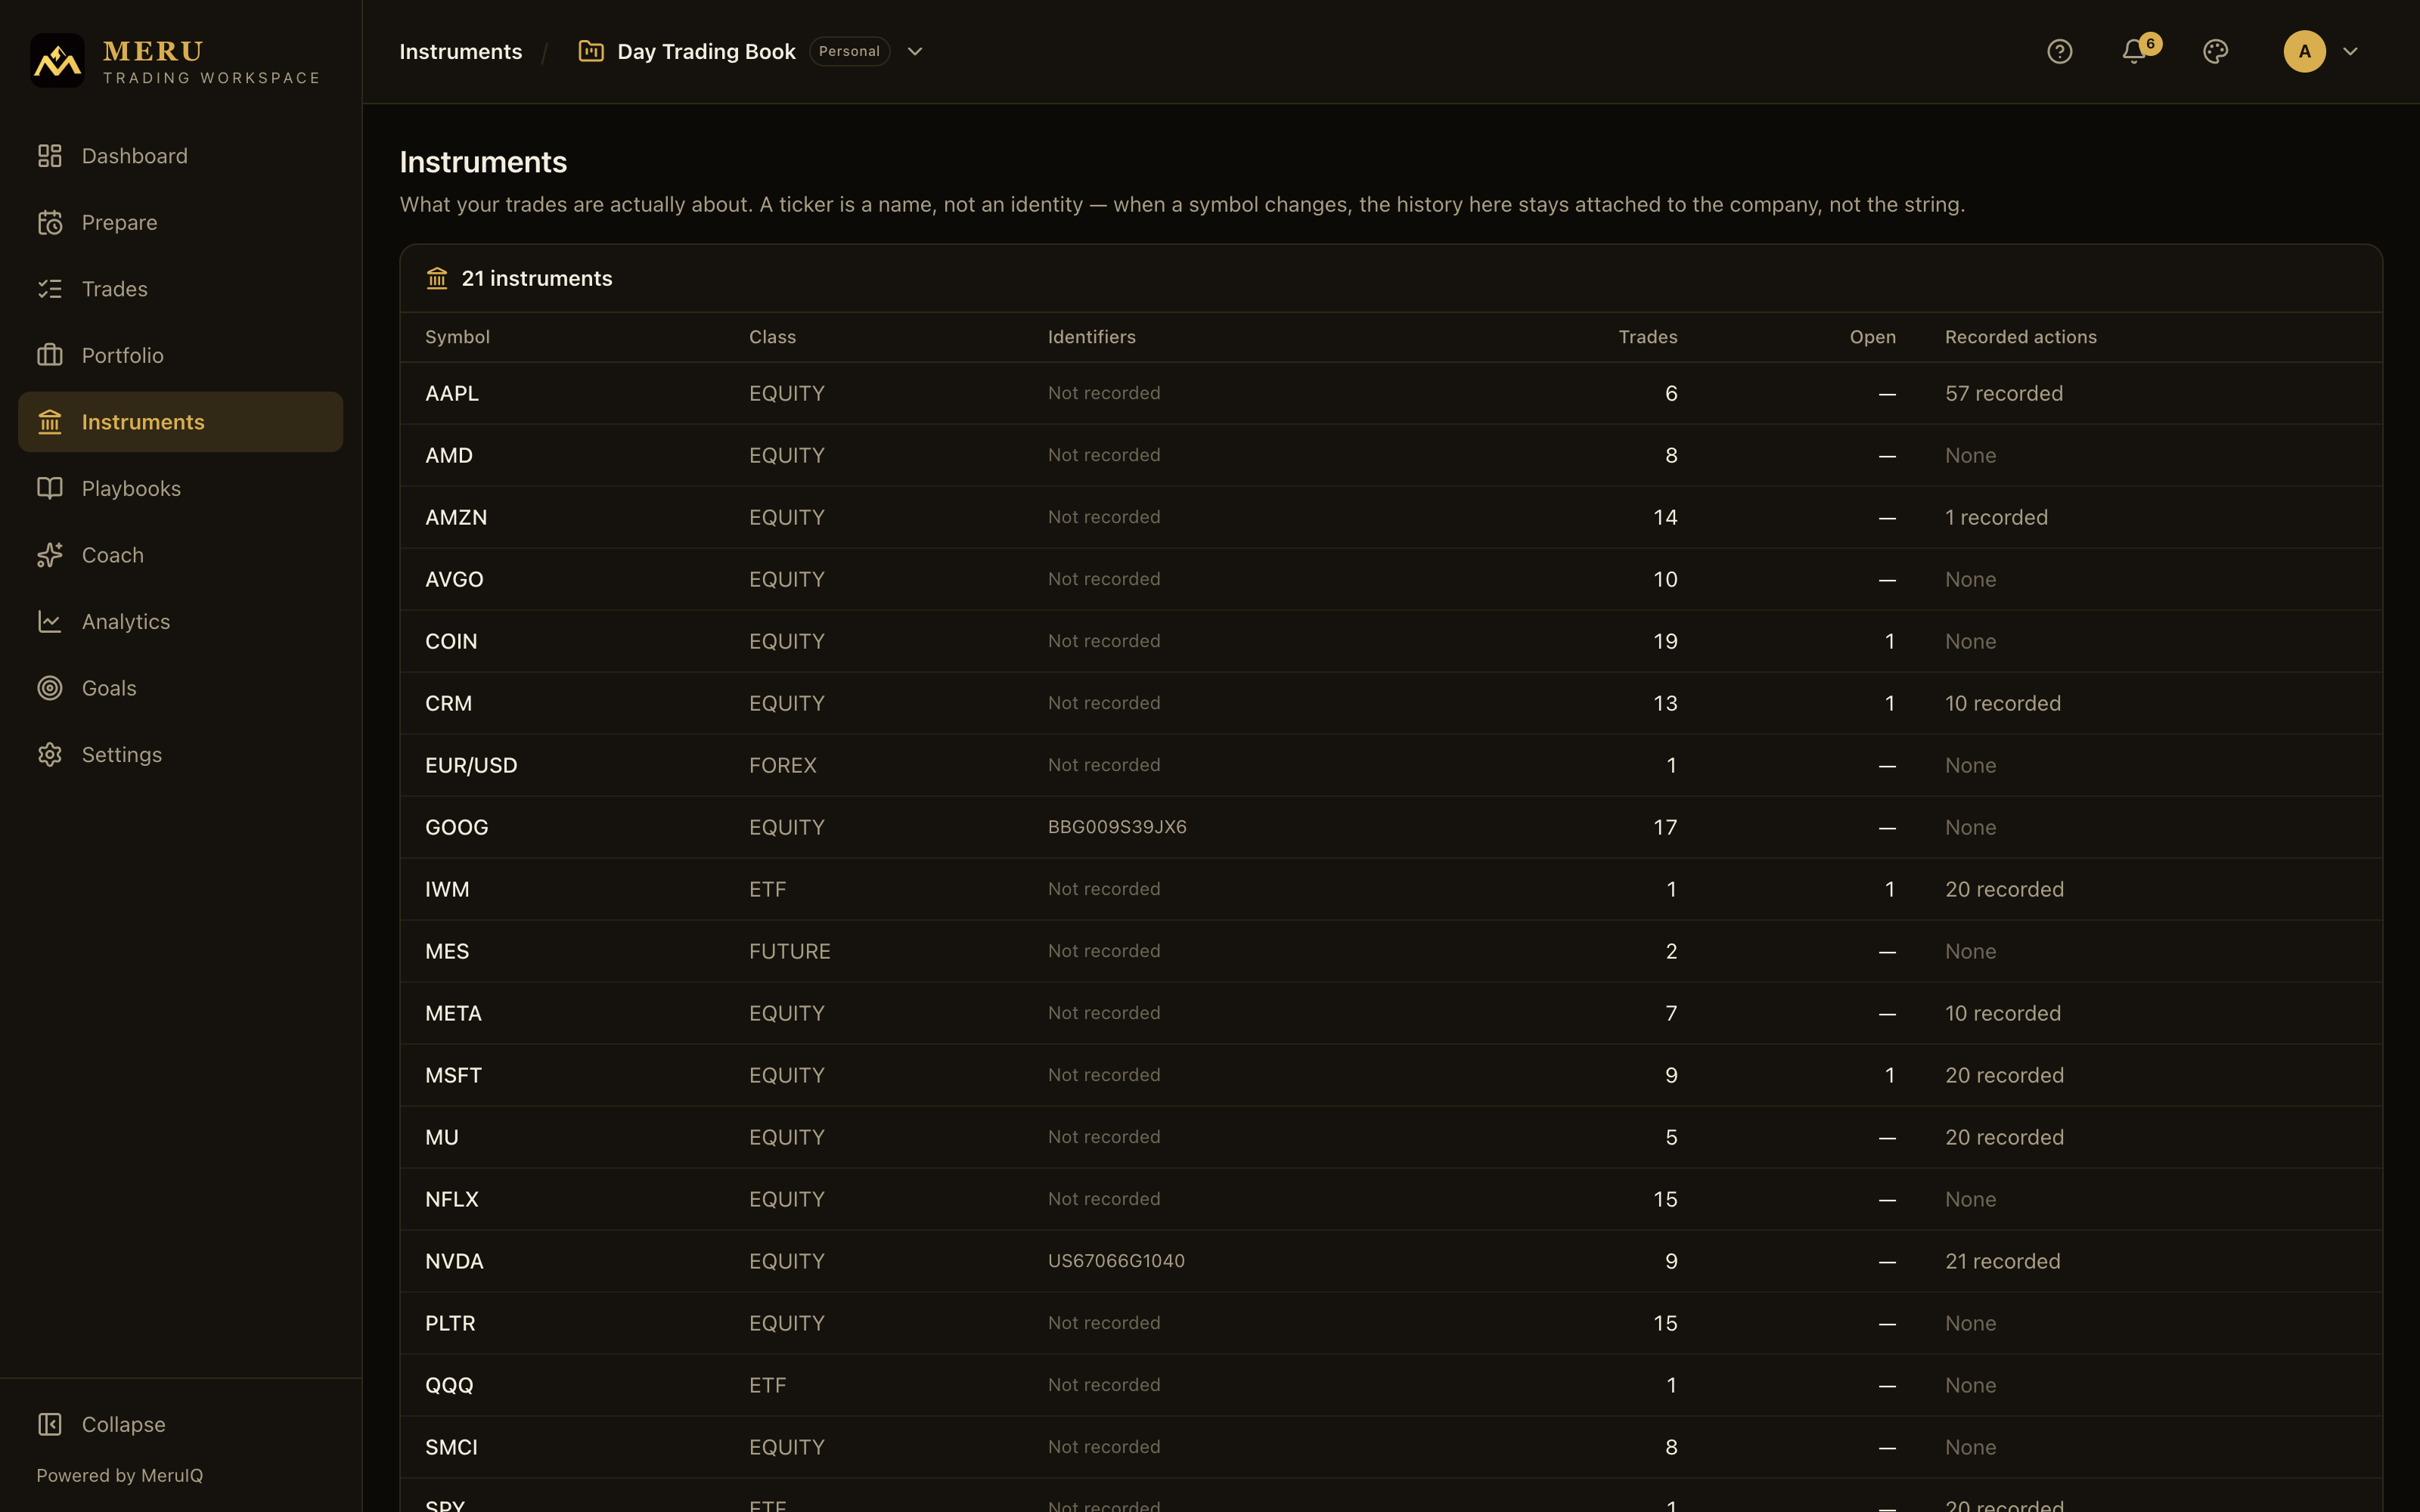Expand the account menu chevron

tap(2350, 51)
